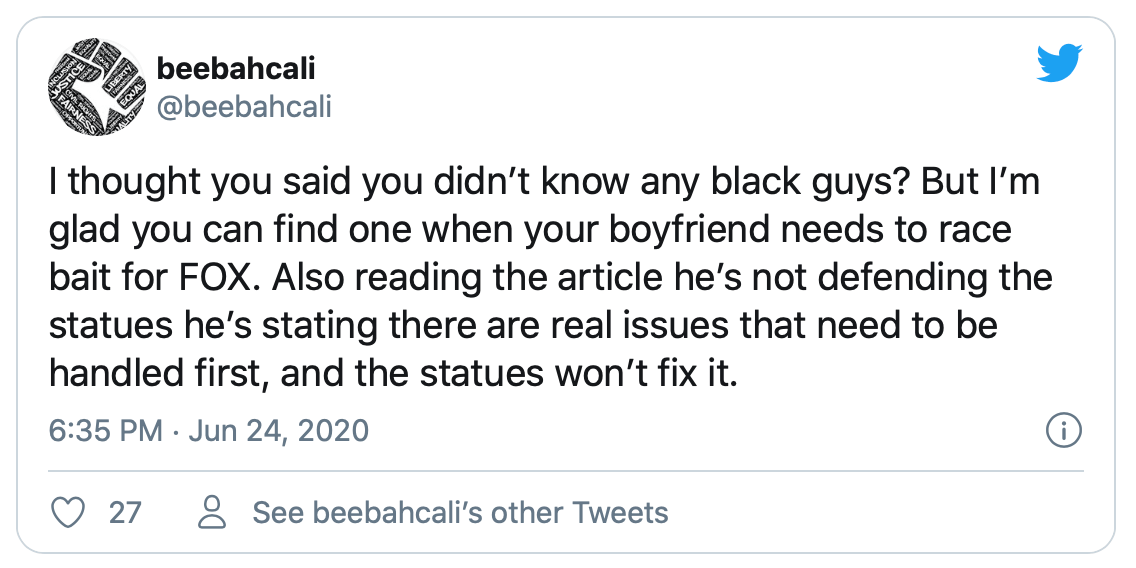Like the tweet with the heart icon

(x=68, y=513)
